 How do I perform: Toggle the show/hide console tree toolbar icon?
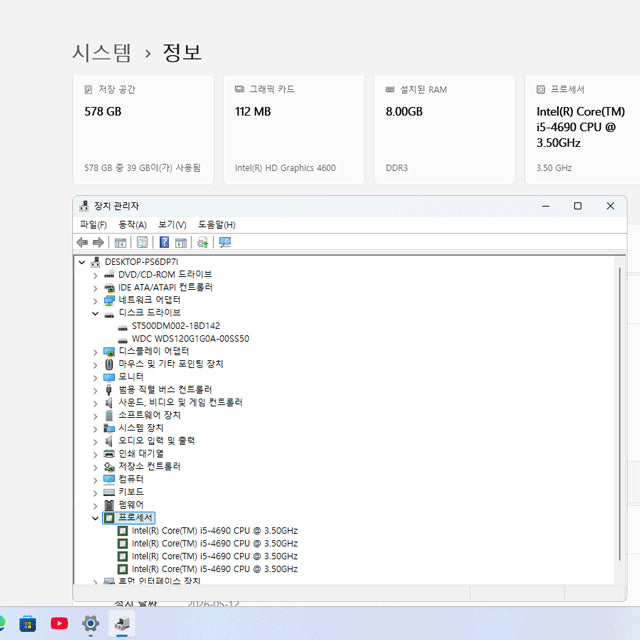120,242
